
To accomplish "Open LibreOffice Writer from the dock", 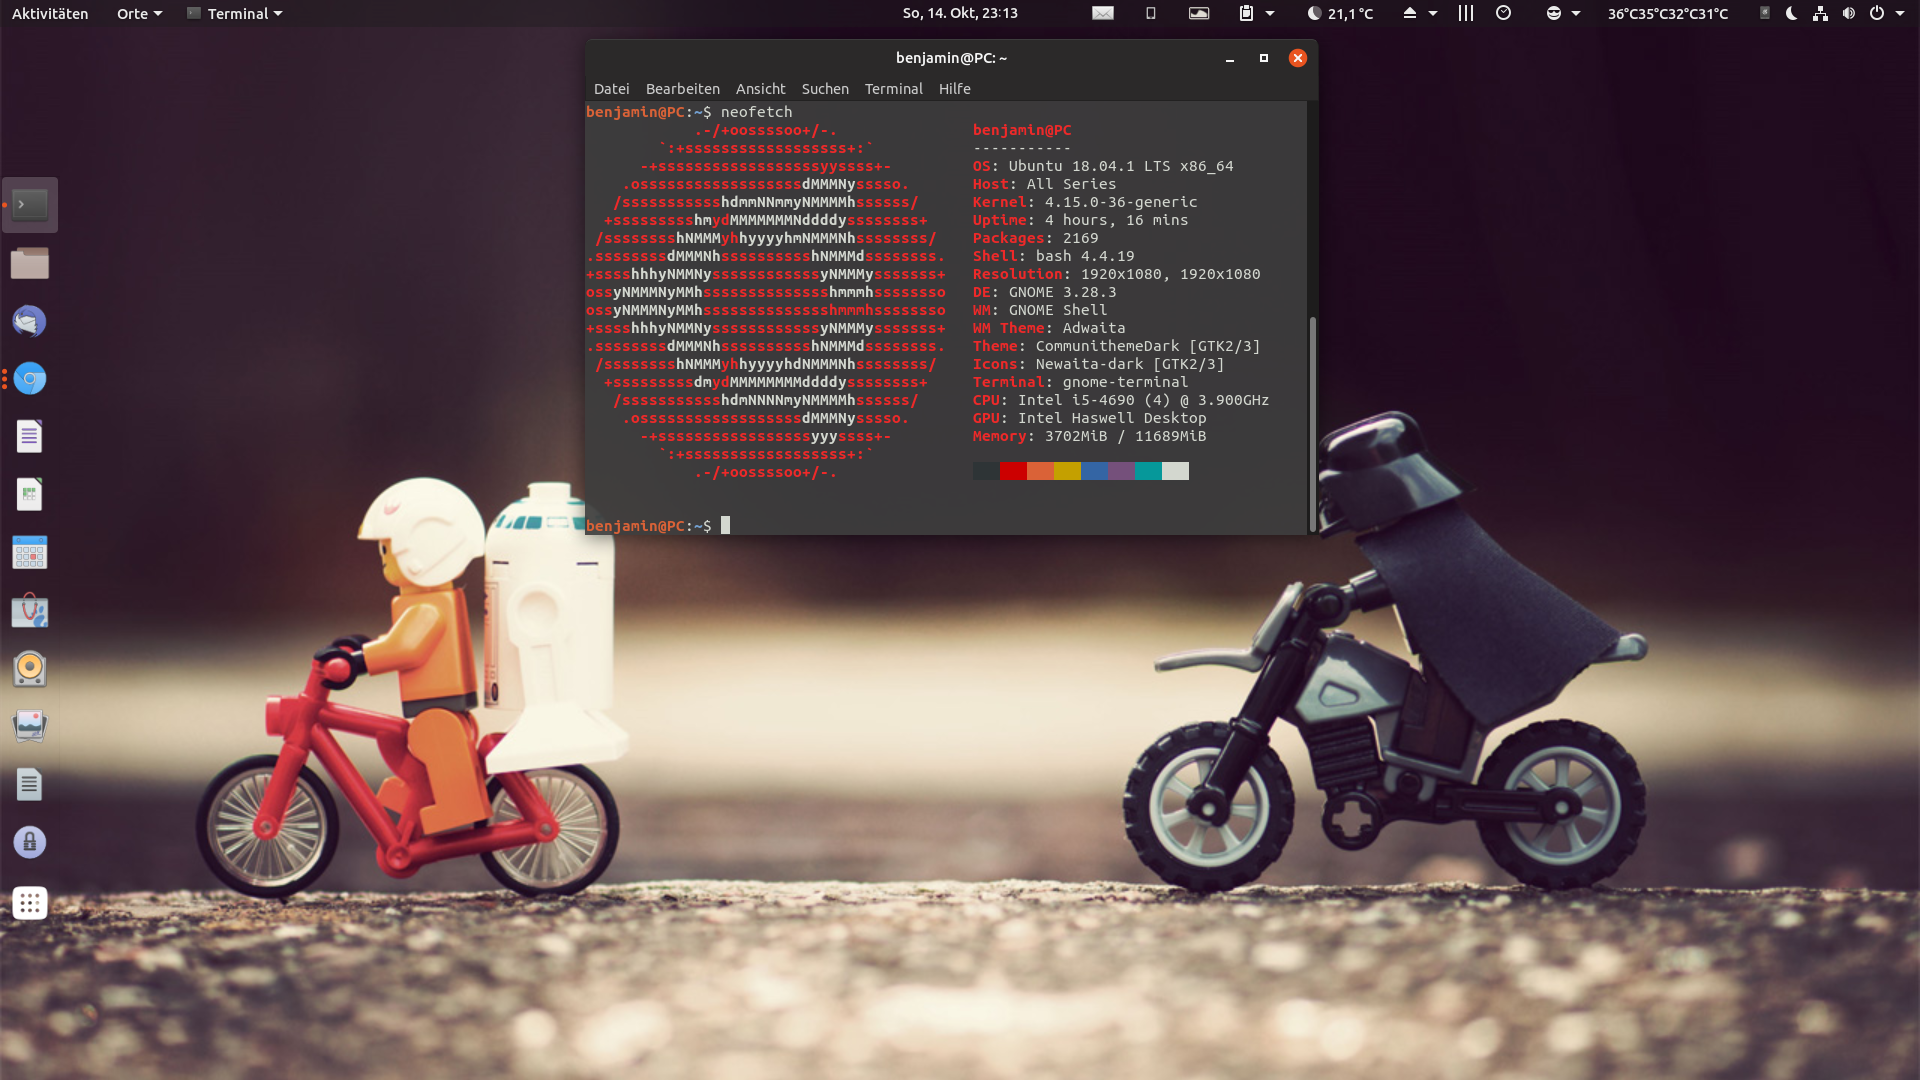I will (x=29, y=437).
